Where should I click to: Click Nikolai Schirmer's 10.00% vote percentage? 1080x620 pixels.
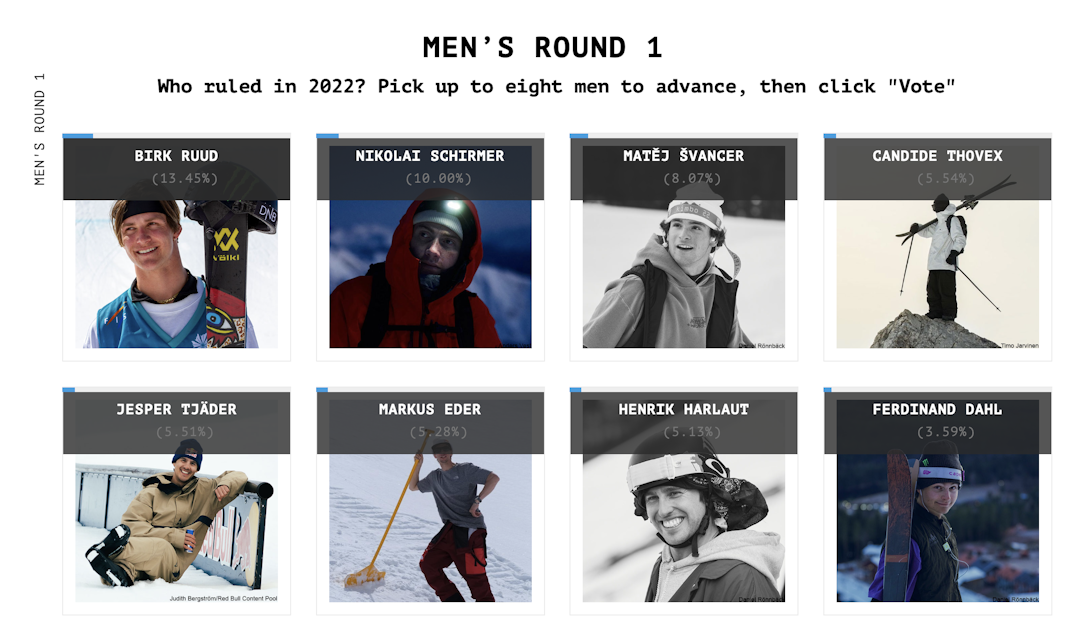[x=430, y=179]
